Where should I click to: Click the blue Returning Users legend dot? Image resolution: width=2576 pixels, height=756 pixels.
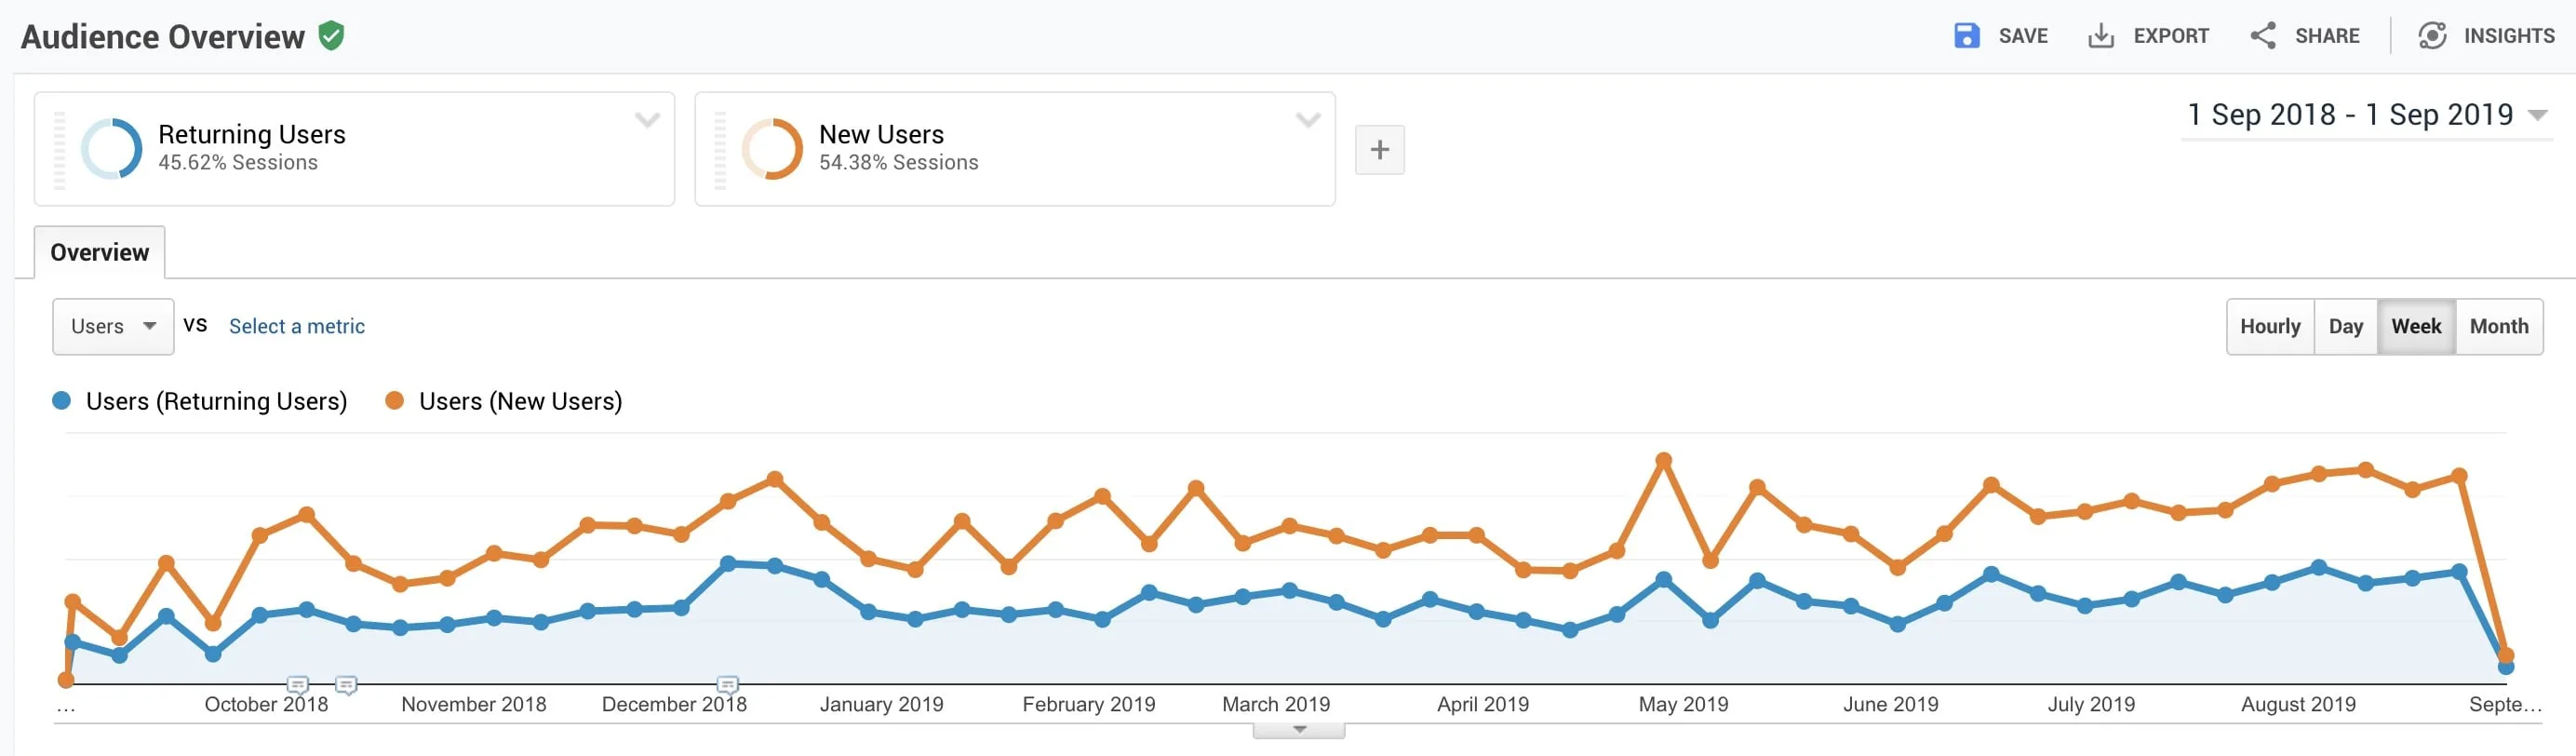pyautogui.click(x=61, y=401)
